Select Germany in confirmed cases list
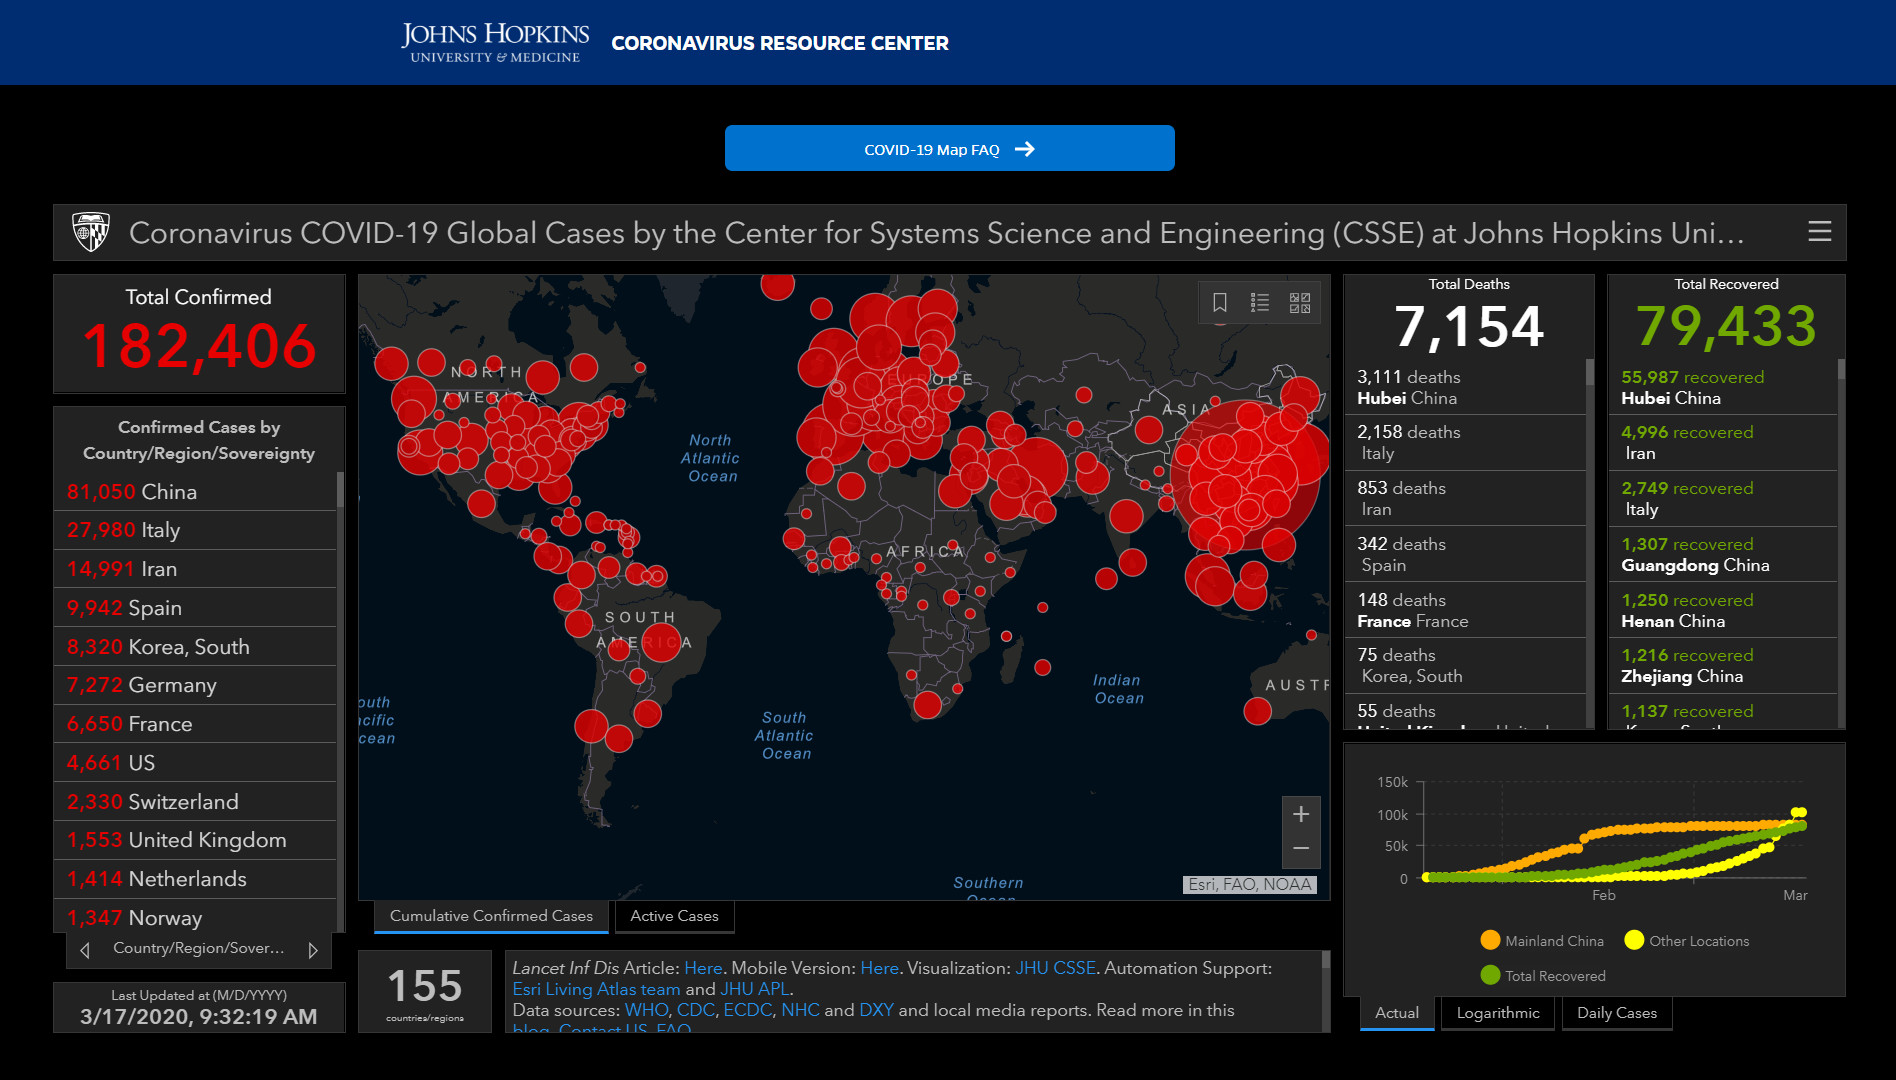 (x=195, y=685)
